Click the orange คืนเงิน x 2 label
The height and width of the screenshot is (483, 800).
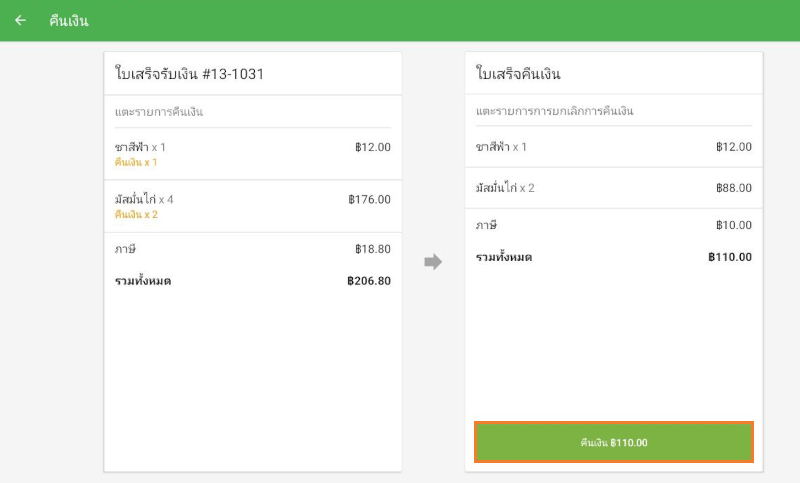(136, 214)
